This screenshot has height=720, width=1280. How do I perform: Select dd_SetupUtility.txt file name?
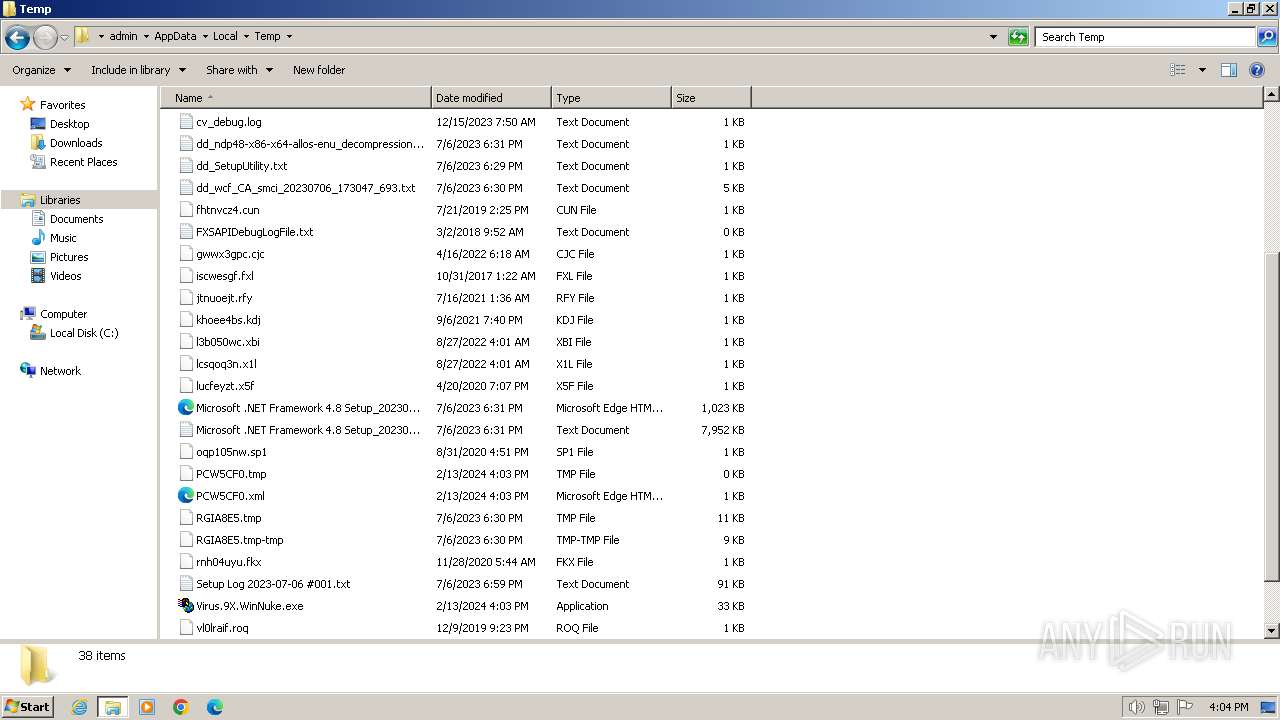pos(241,166)
